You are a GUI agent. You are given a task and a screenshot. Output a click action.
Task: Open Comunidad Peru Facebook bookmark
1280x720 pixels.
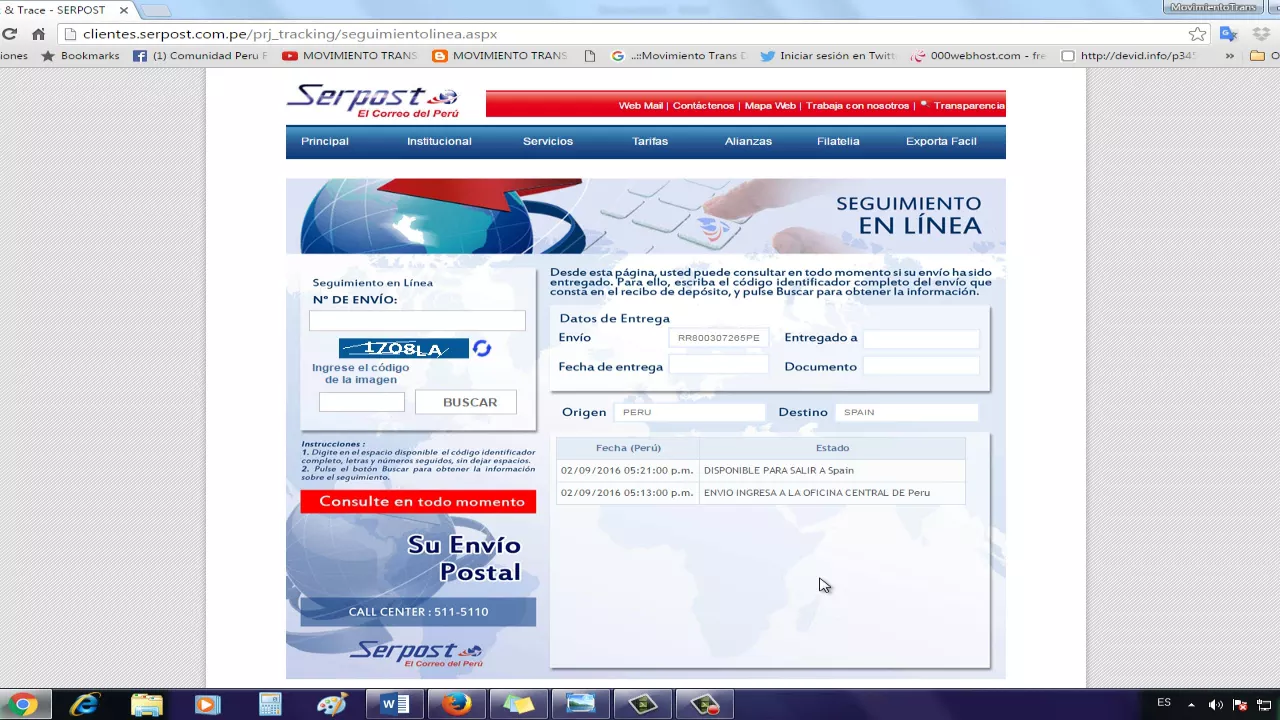click(201, 56)
